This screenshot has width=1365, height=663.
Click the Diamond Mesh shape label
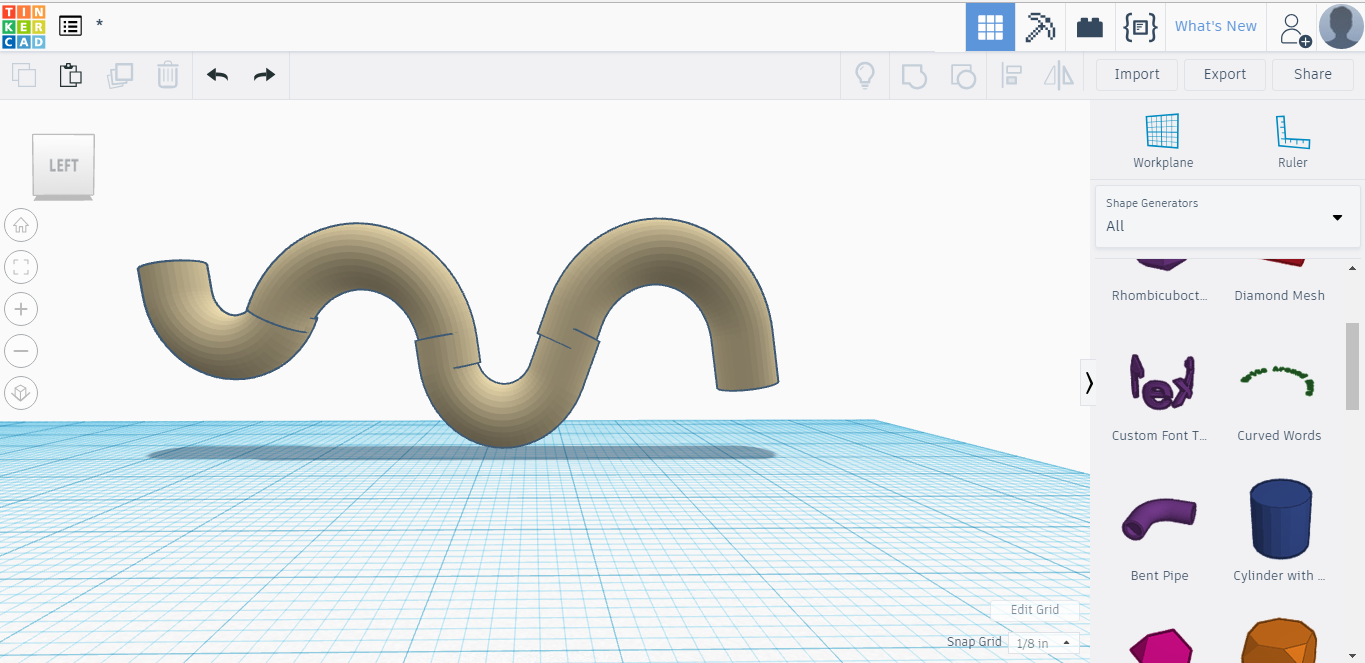(x=1279, y=296)
